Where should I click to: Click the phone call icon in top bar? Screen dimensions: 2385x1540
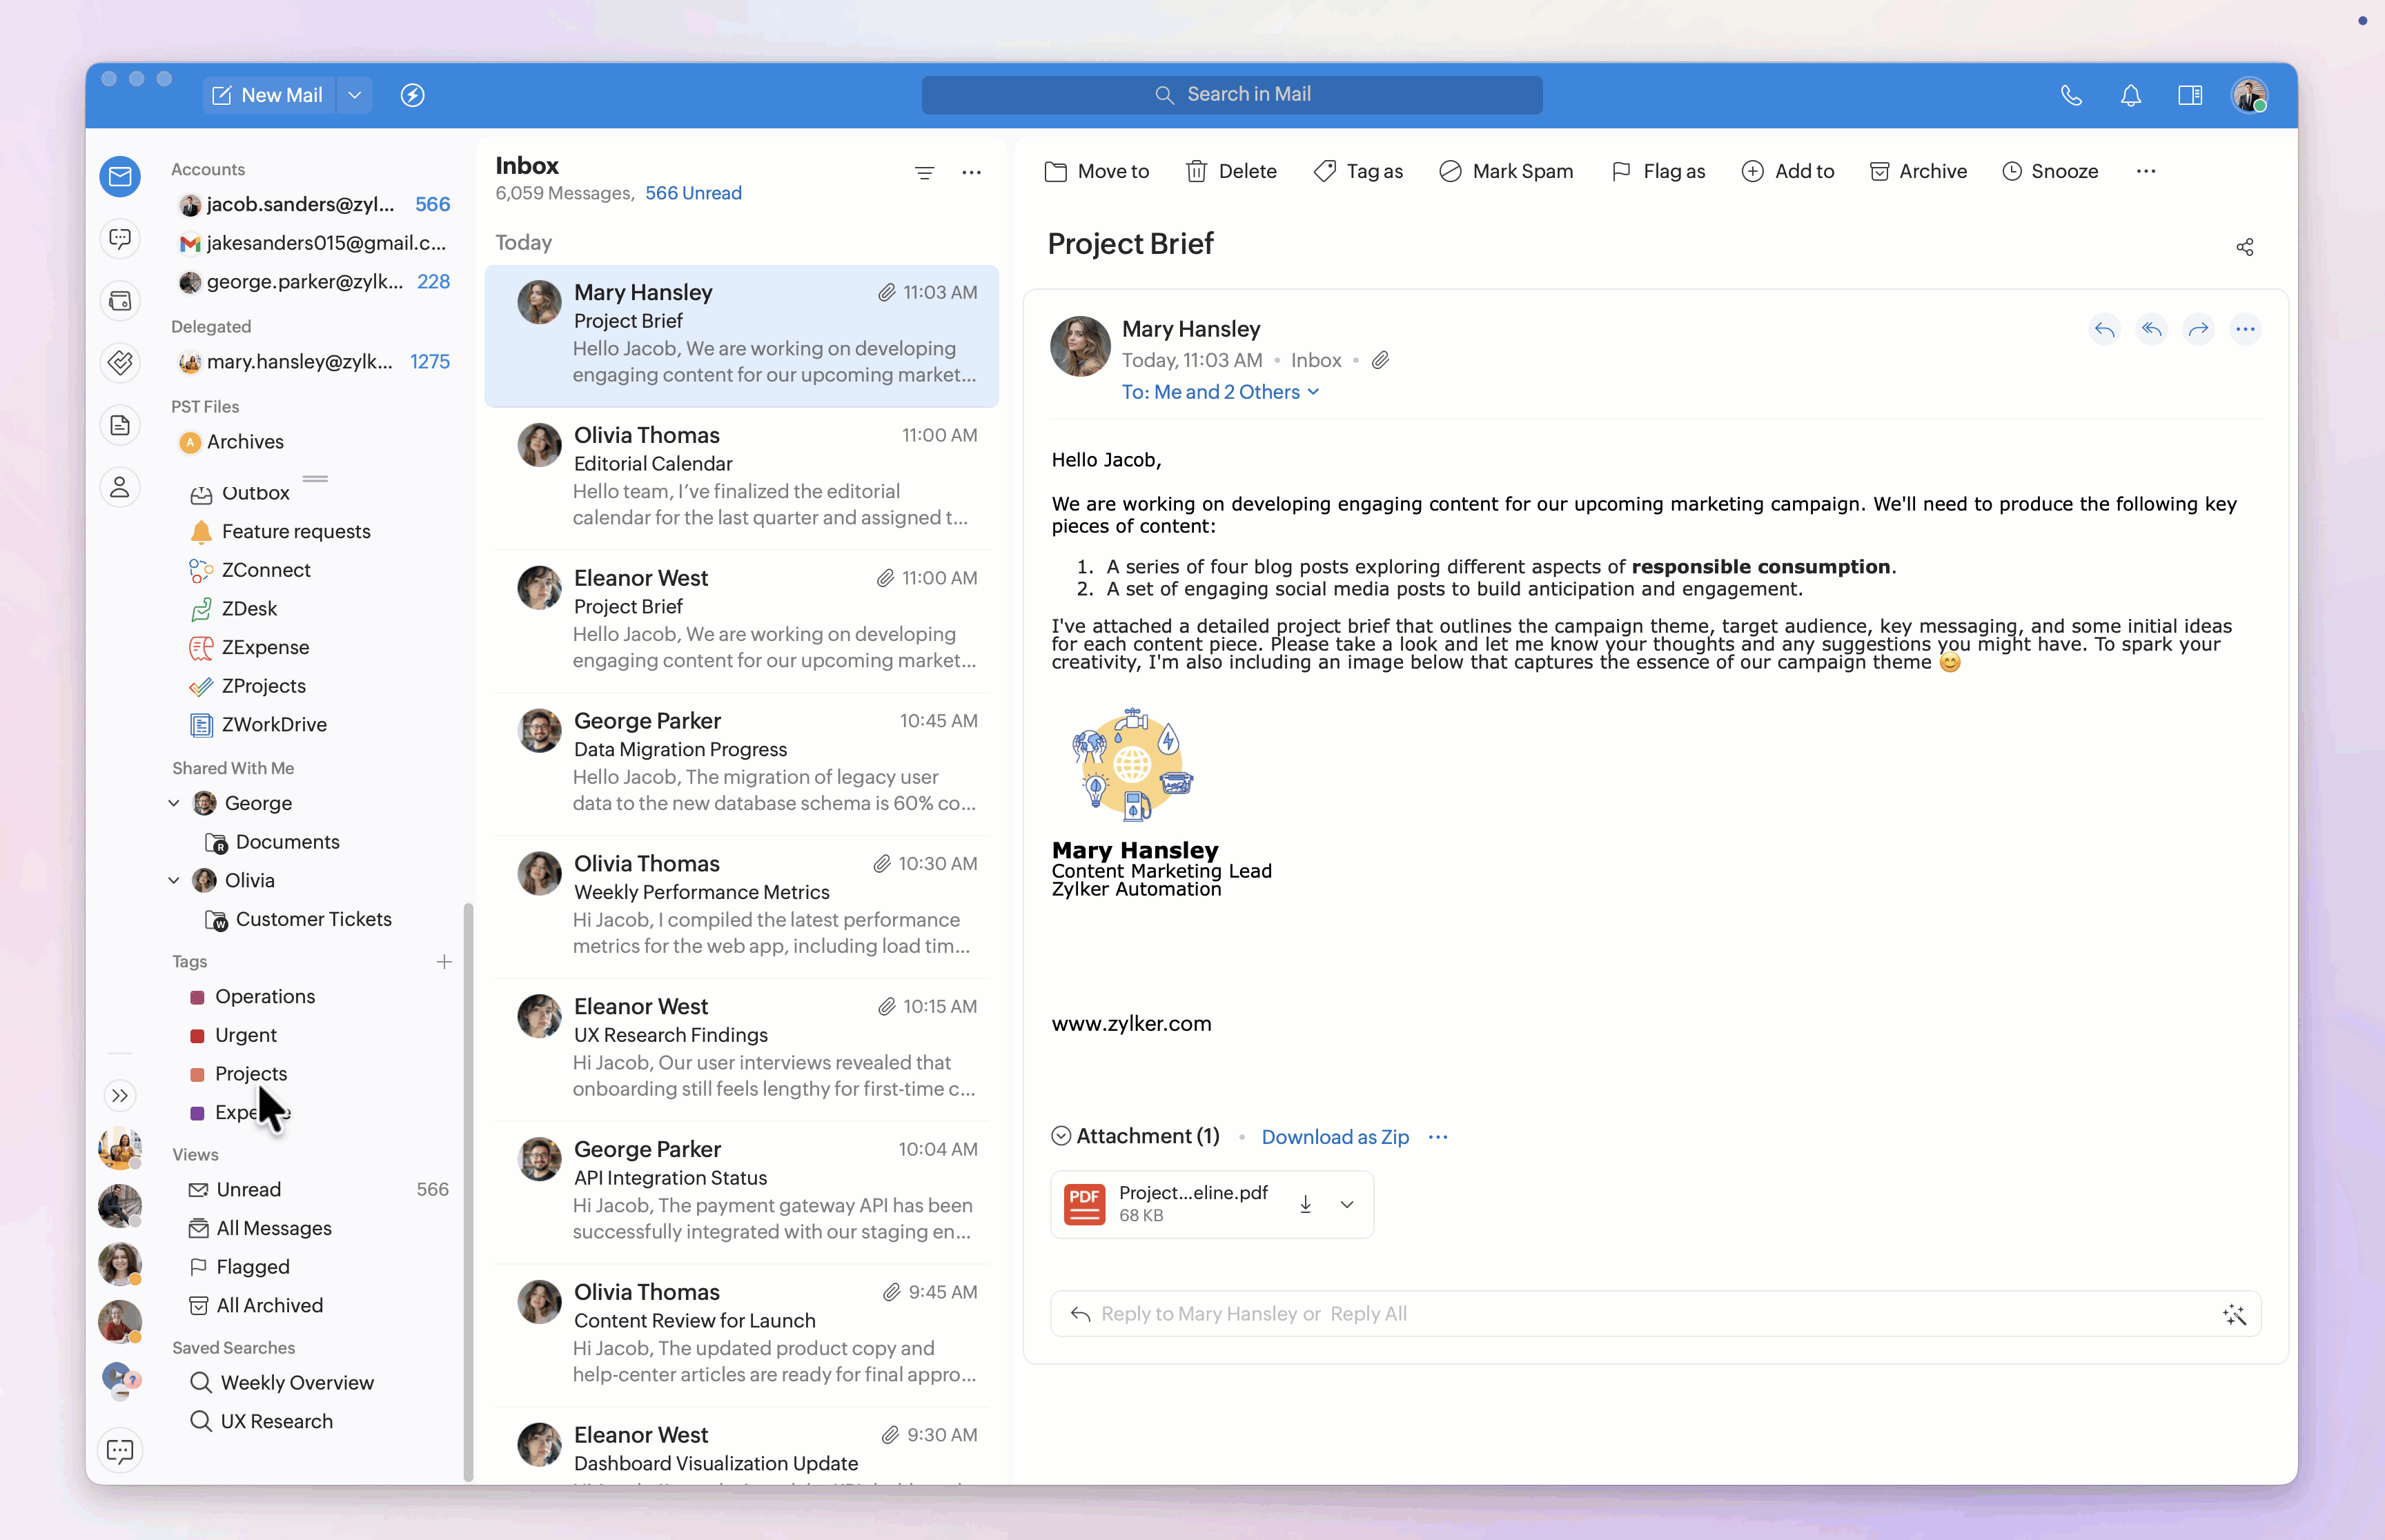point(2071,96)
